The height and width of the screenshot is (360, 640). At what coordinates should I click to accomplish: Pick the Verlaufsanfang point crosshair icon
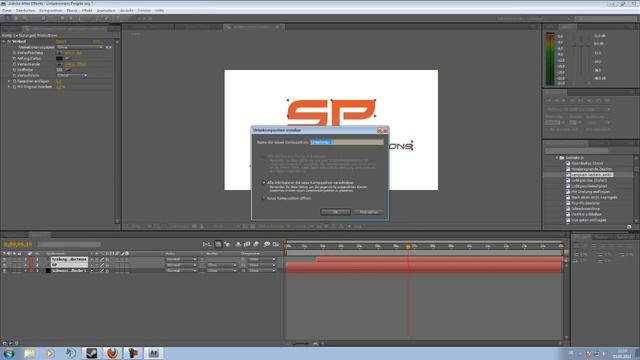point(60,53)
